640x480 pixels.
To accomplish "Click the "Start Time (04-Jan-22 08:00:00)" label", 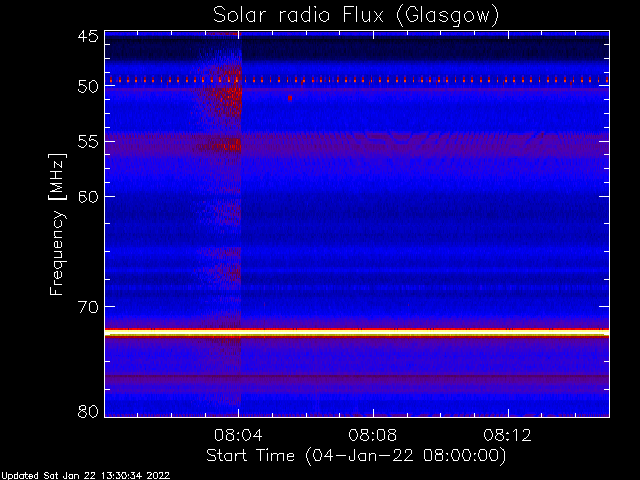I will pos(356,455).
